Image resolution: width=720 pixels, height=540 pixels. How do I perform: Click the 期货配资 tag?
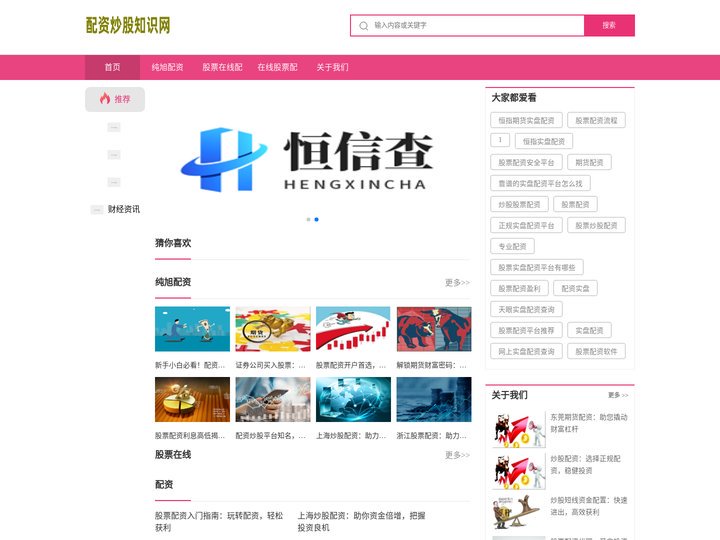(590, 163)
